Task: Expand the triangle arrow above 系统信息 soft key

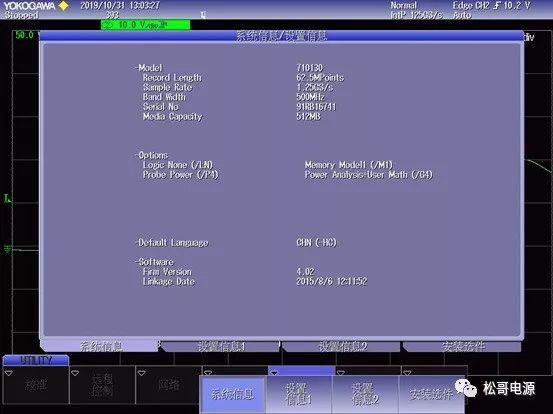Action: [208, 373]
